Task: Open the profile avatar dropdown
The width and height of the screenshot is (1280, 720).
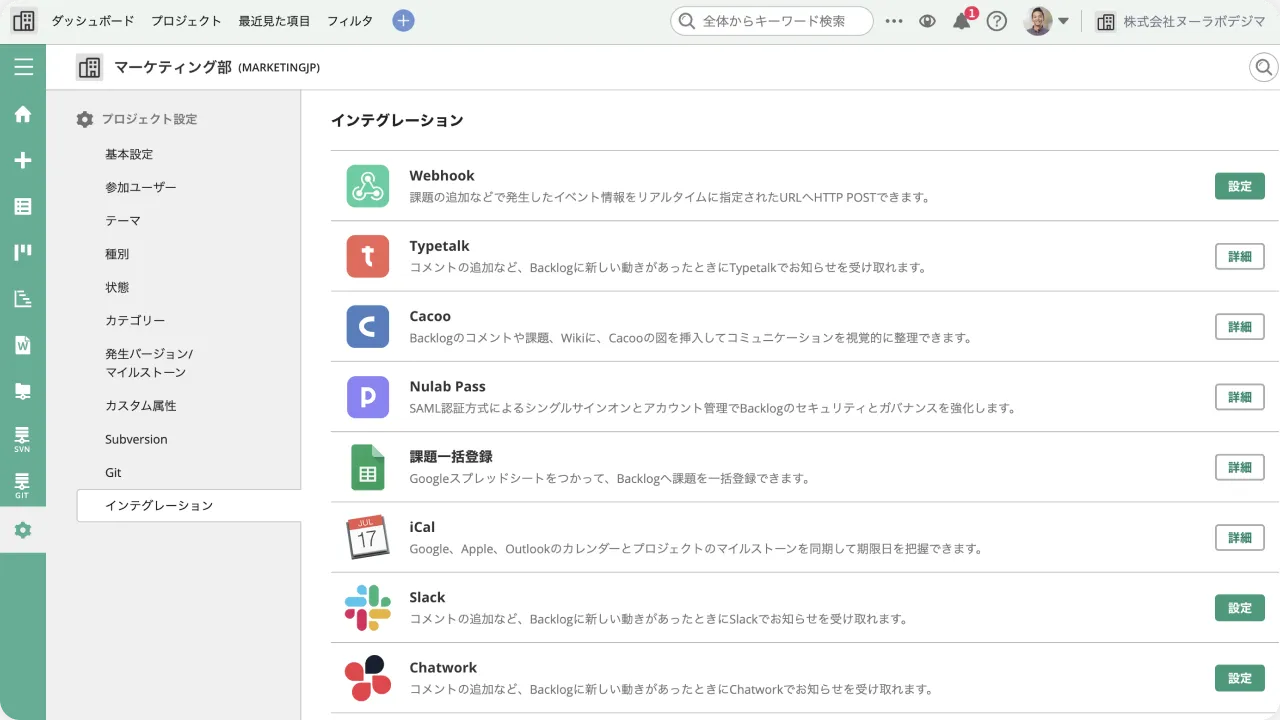Action: [1038, 20]
